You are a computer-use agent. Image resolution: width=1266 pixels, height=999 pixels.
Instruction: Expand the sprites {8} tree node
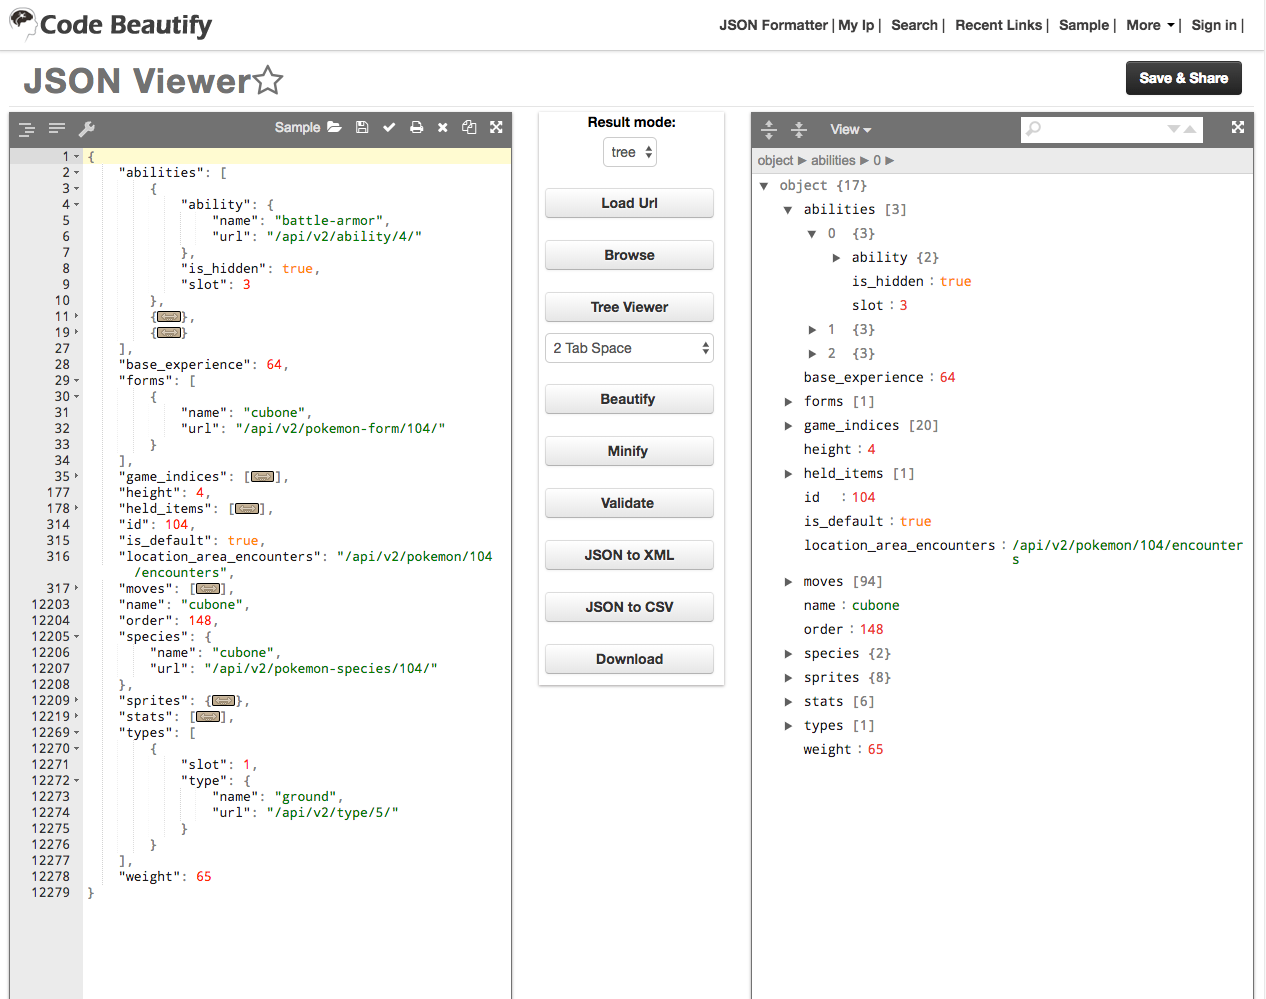(x=788, y=678)
